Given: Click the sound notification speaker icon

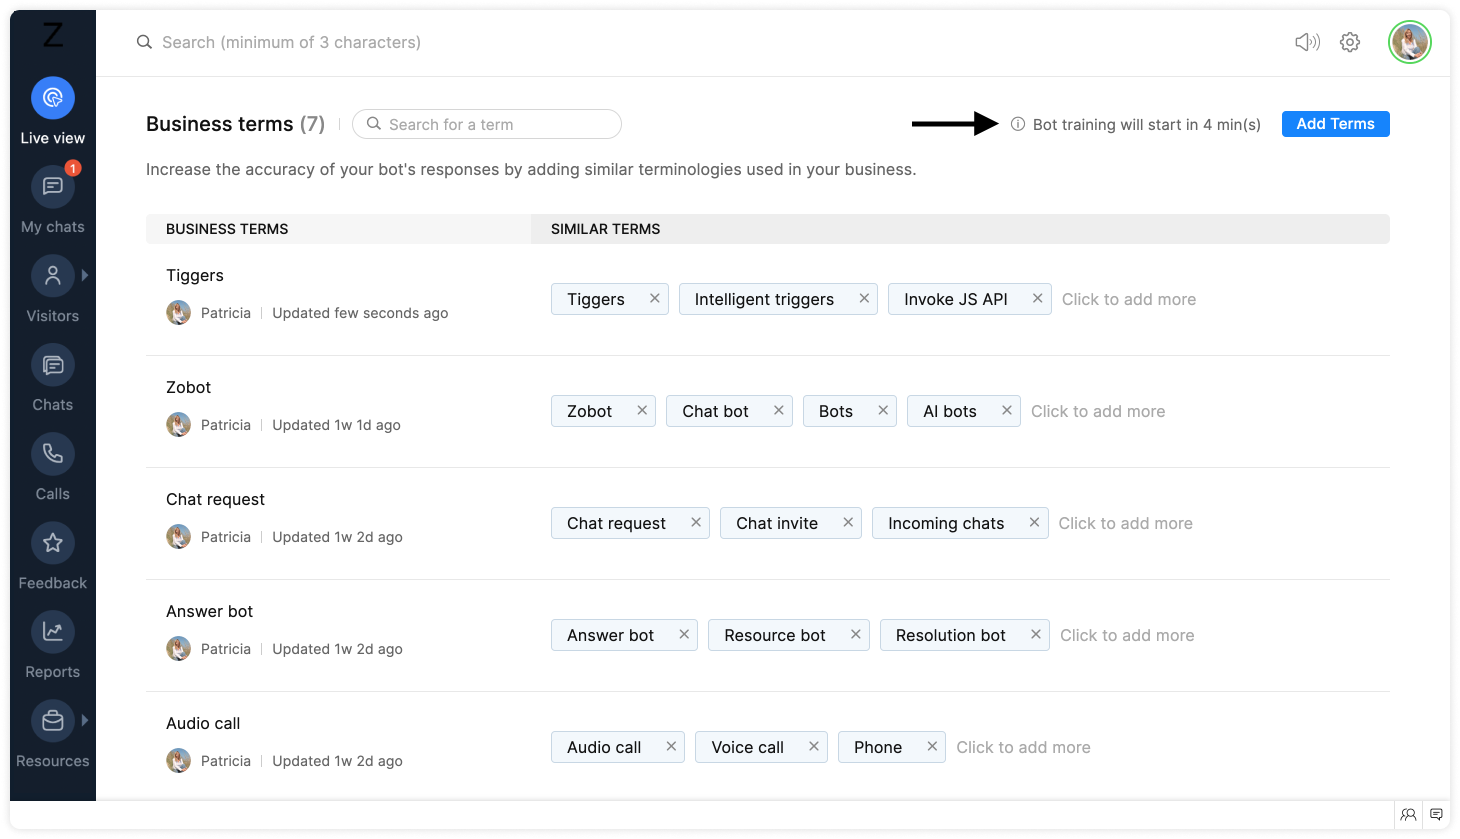Looking at the screenshot, I should (x=1307, y=42).
